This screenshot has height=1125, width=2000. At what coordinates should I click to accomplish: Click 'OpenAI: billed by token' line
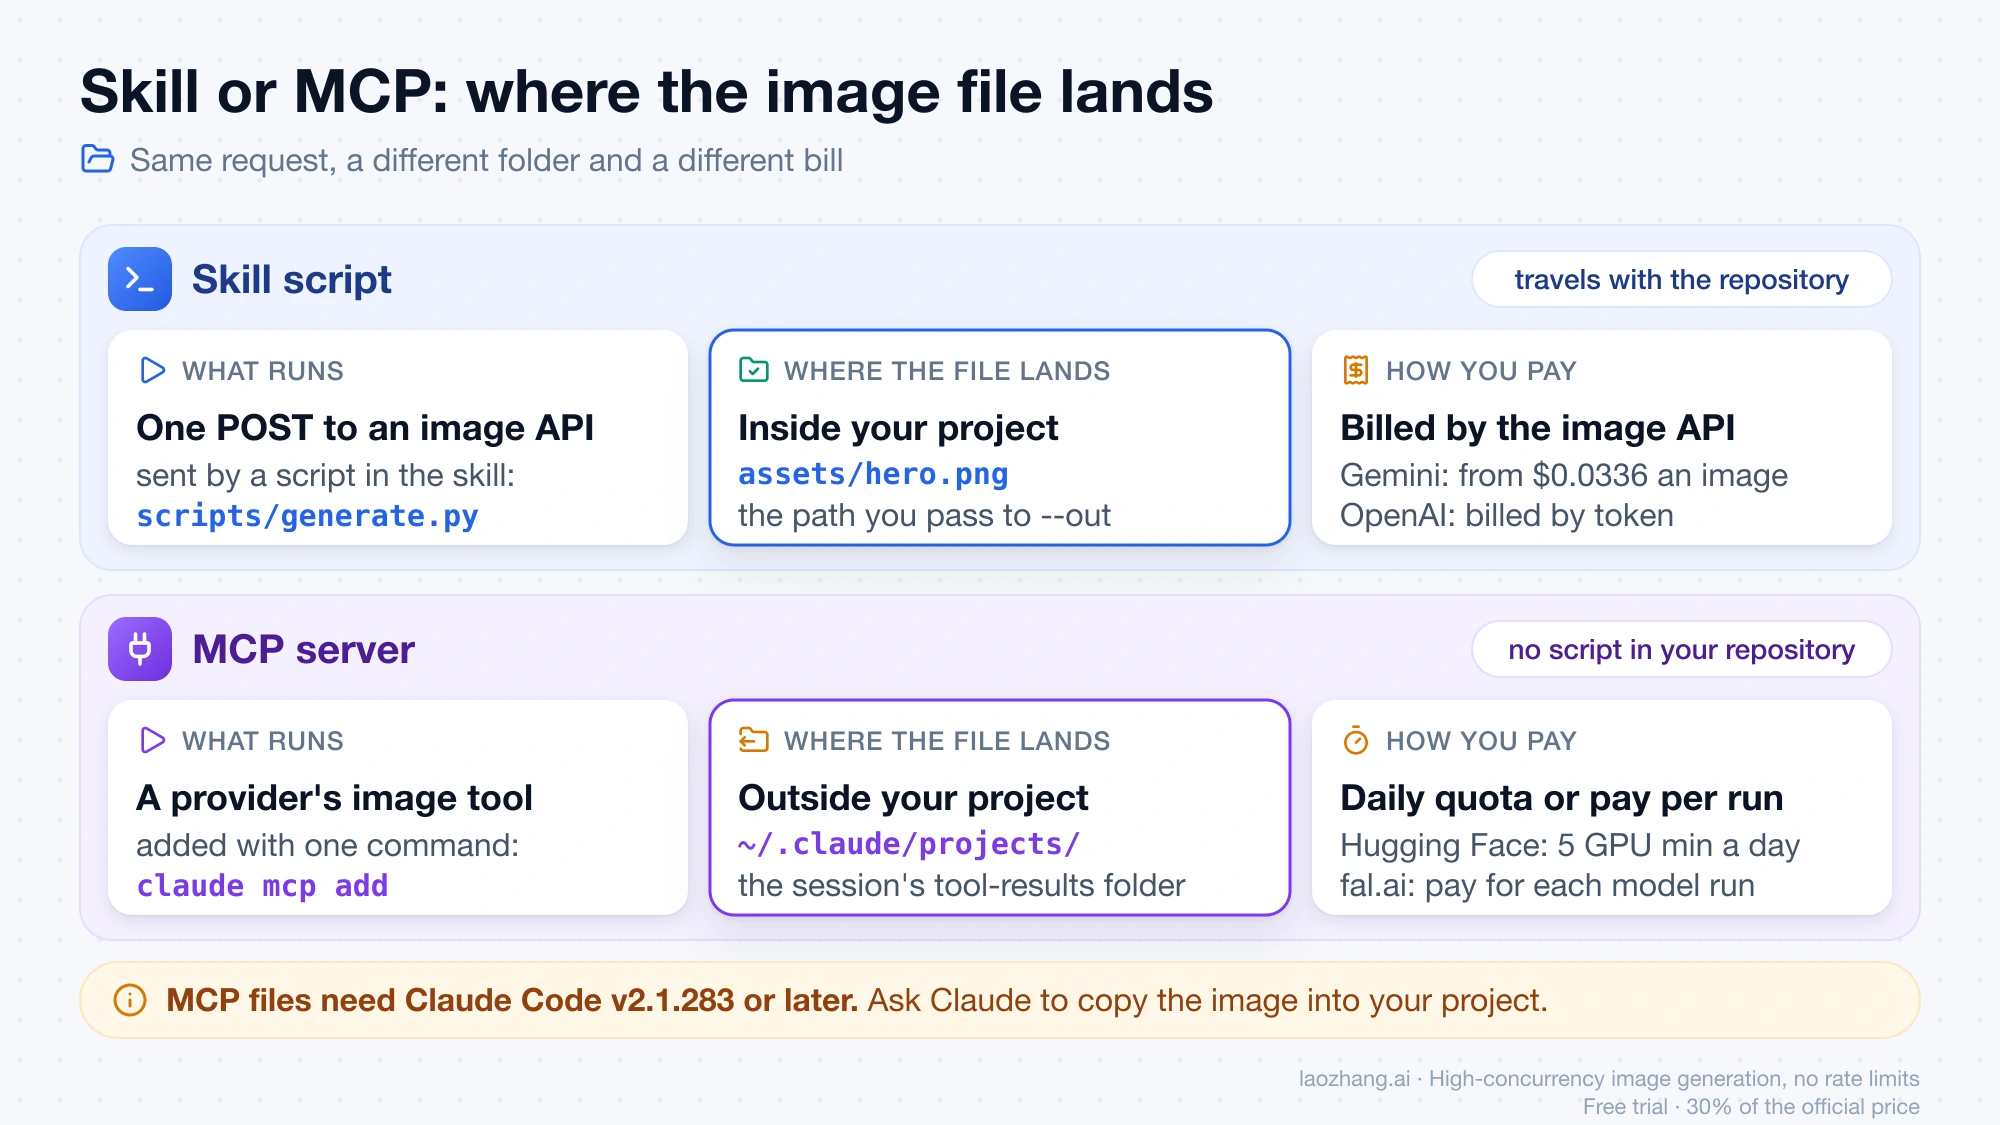(1507, 515)
